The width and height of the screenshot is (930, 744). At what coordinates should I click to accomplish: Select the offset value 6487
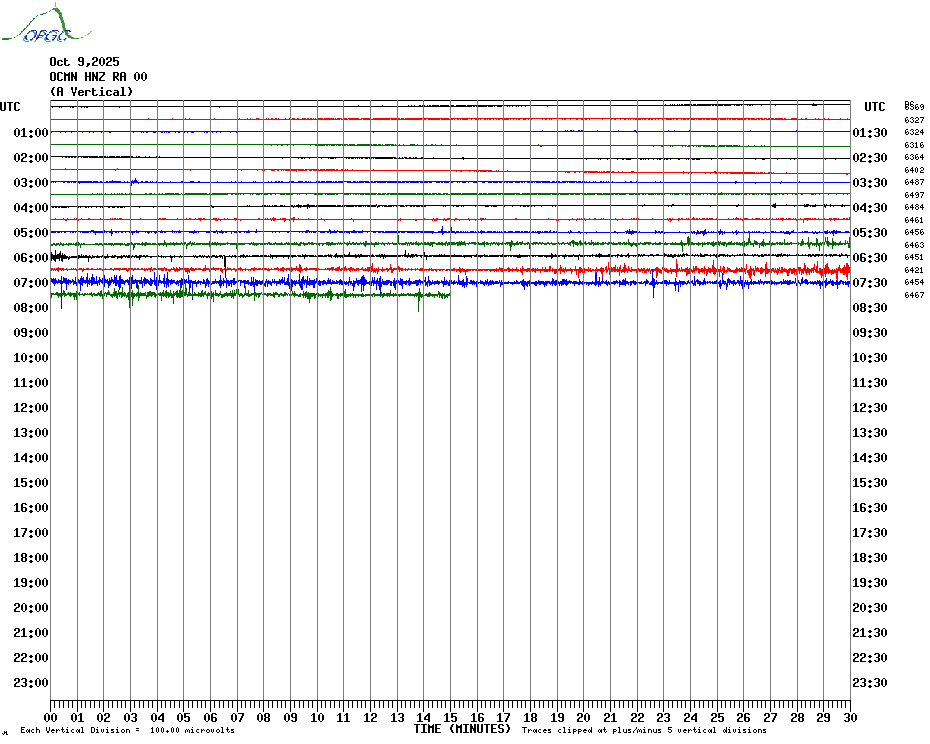pyautogui.click(x=914, y=182)
